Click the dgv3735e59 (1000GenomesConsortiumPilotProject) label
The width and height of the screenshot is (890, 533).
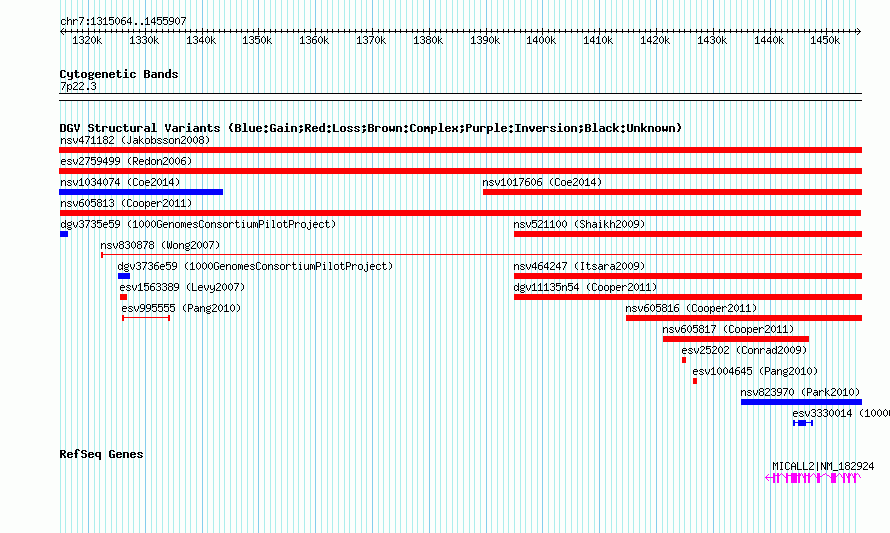198,224
